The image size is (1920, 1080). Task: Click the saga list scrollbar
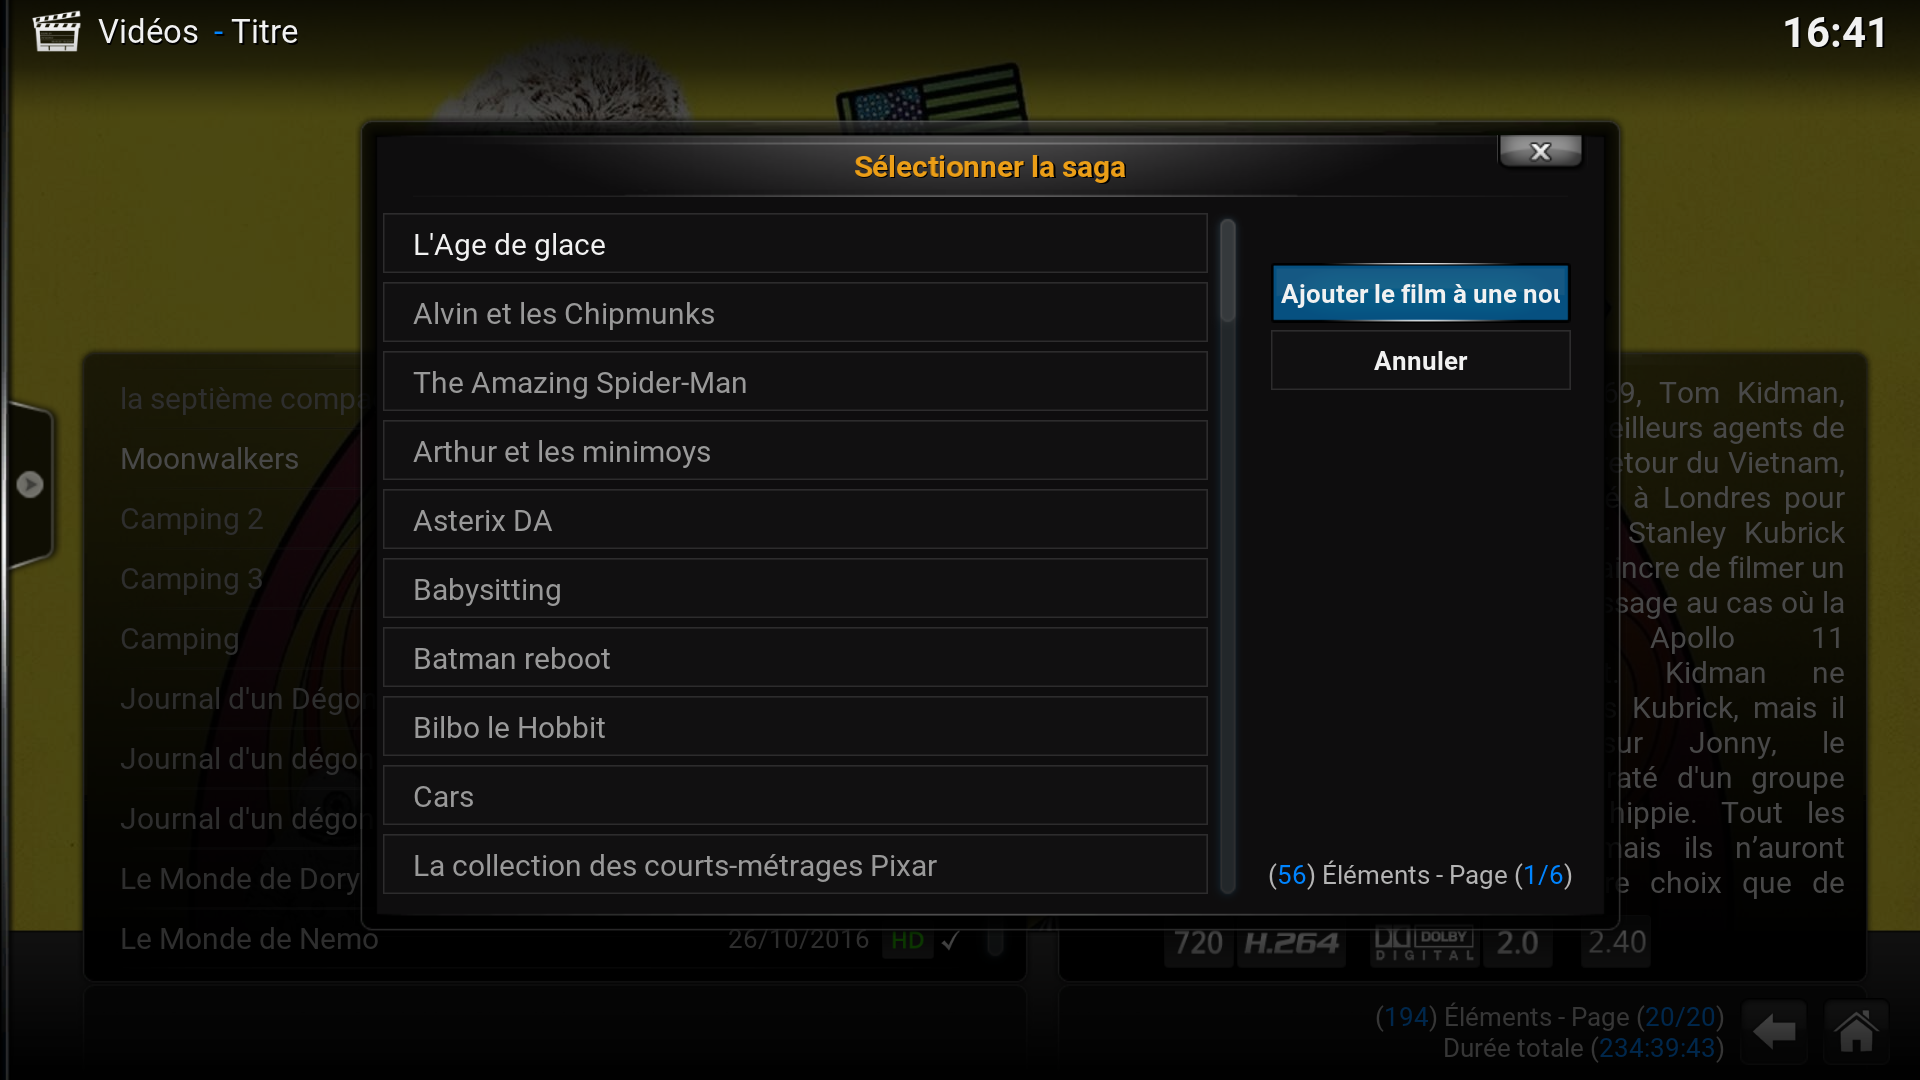click(1228, 555)
